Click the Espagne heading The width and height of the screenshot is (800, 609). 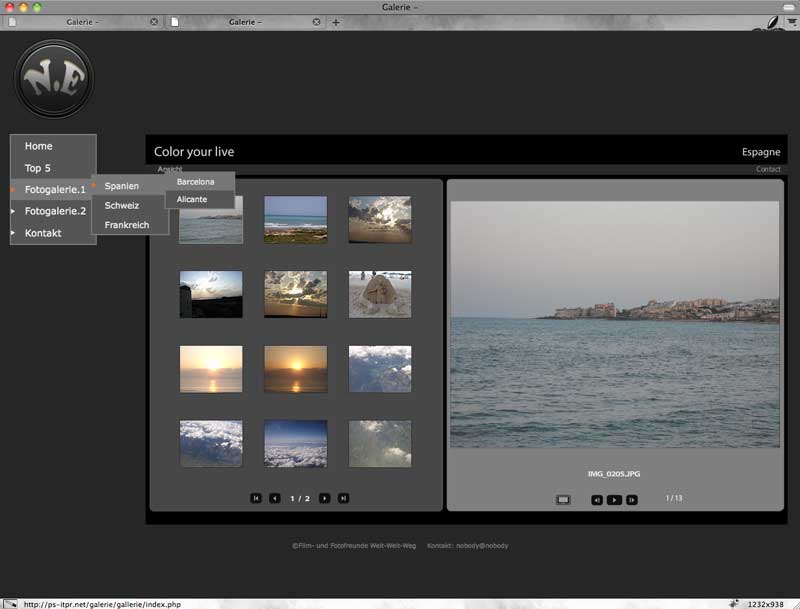tap(761, 152)
